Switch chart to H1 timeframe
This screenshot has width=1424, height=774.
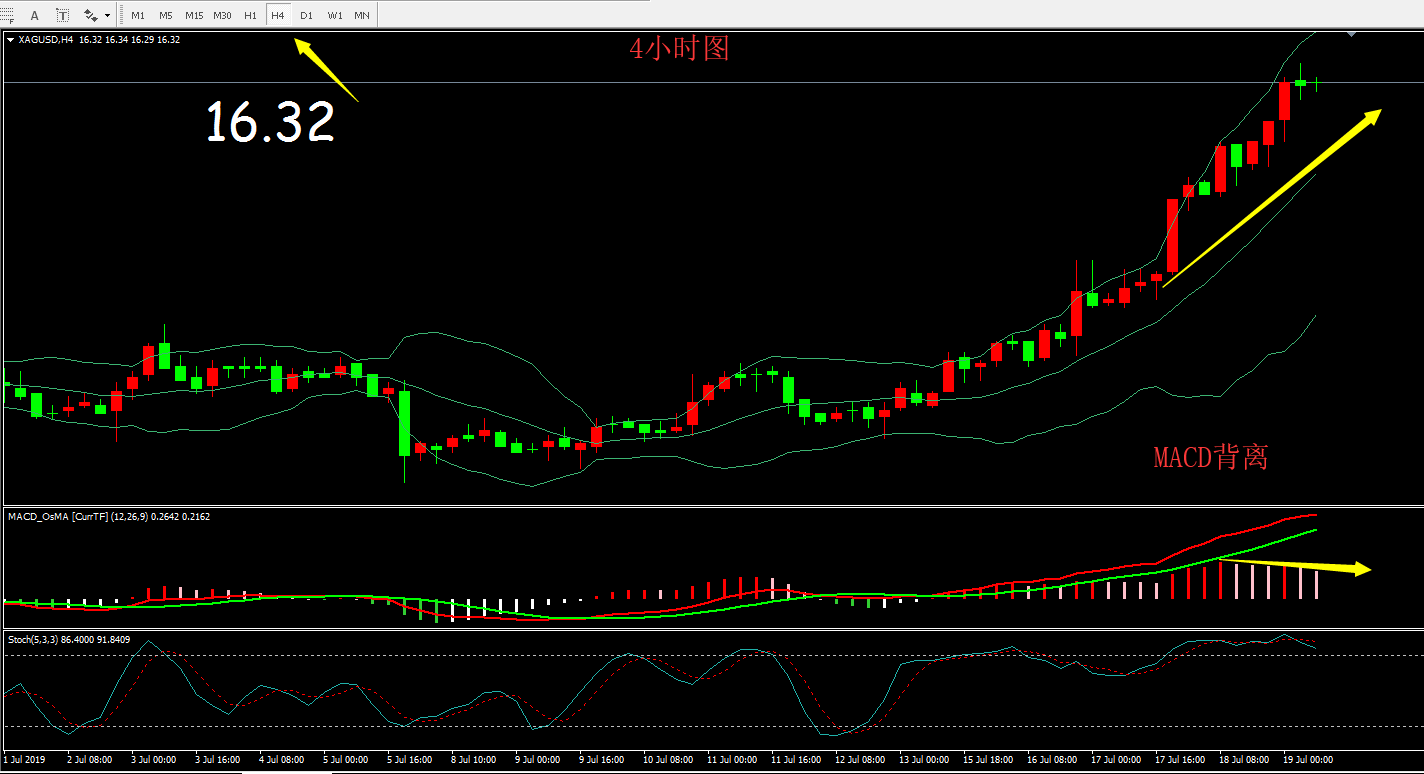point(250,15)
